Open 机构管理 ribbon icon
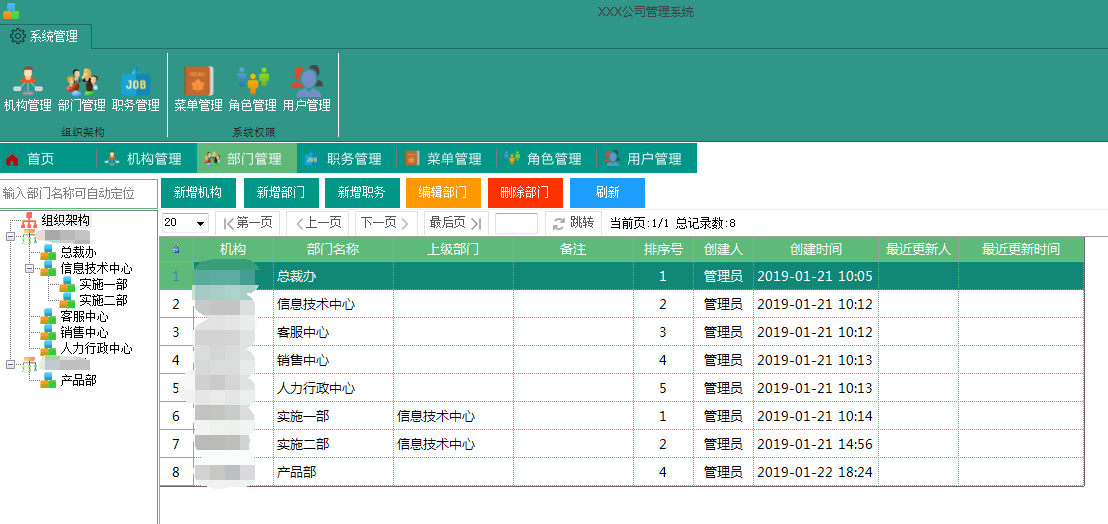Viewport: 1108px width, 524px height. (28, 81)
